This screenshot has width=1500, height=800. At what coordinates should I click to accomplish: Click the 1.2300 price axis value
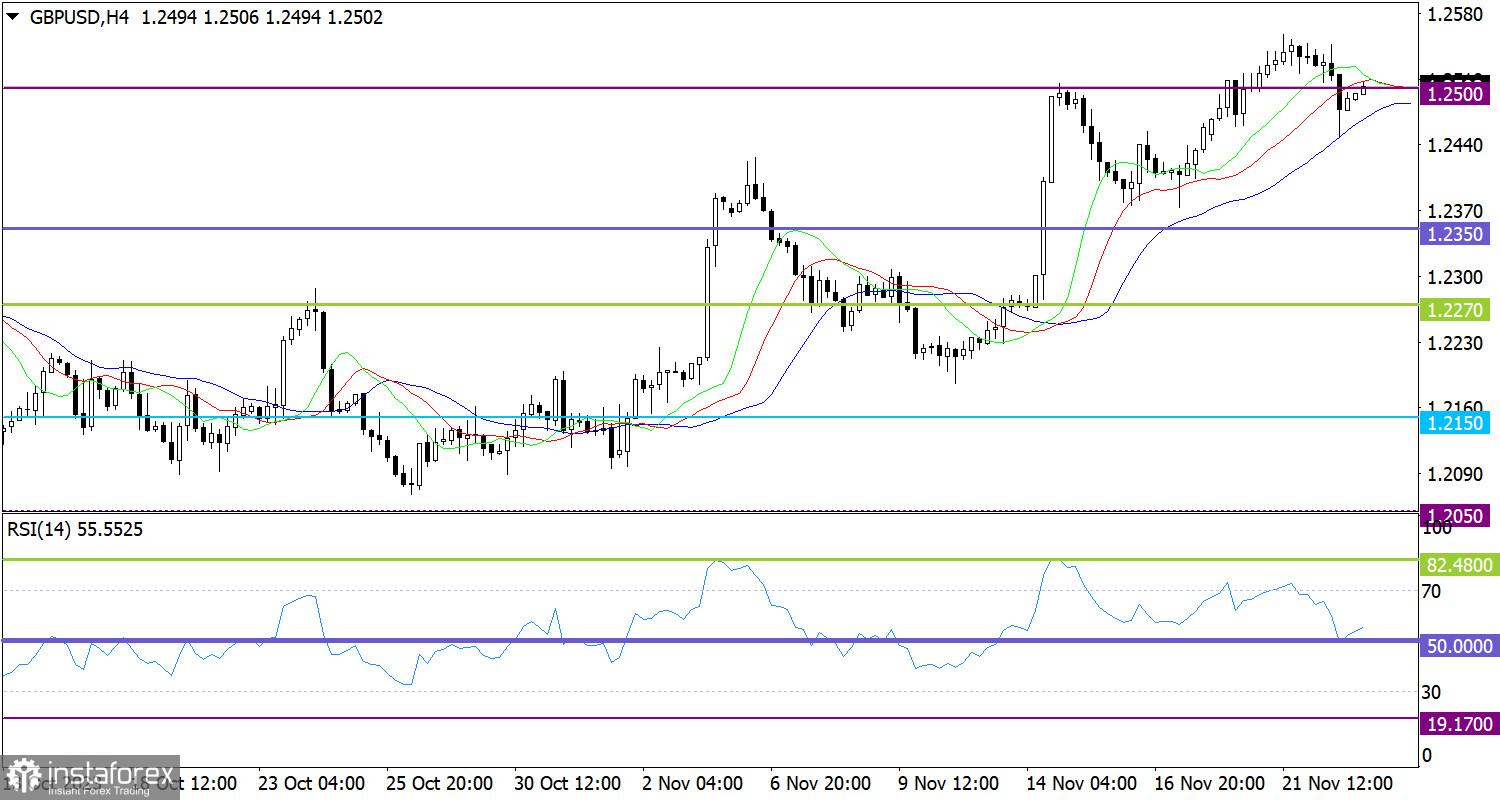[x=1454, y=277]
